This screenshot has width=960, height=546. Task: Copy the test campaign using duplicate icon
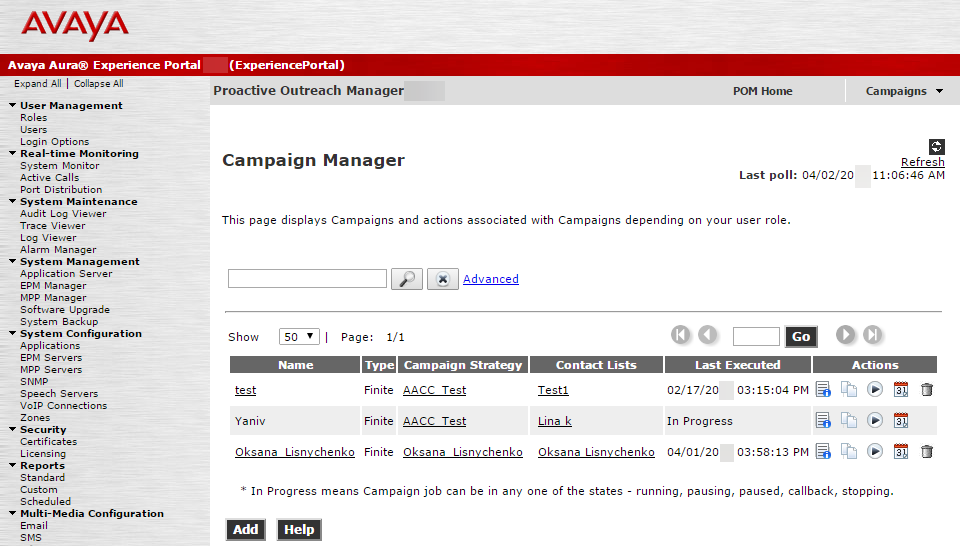click(849, 389)
